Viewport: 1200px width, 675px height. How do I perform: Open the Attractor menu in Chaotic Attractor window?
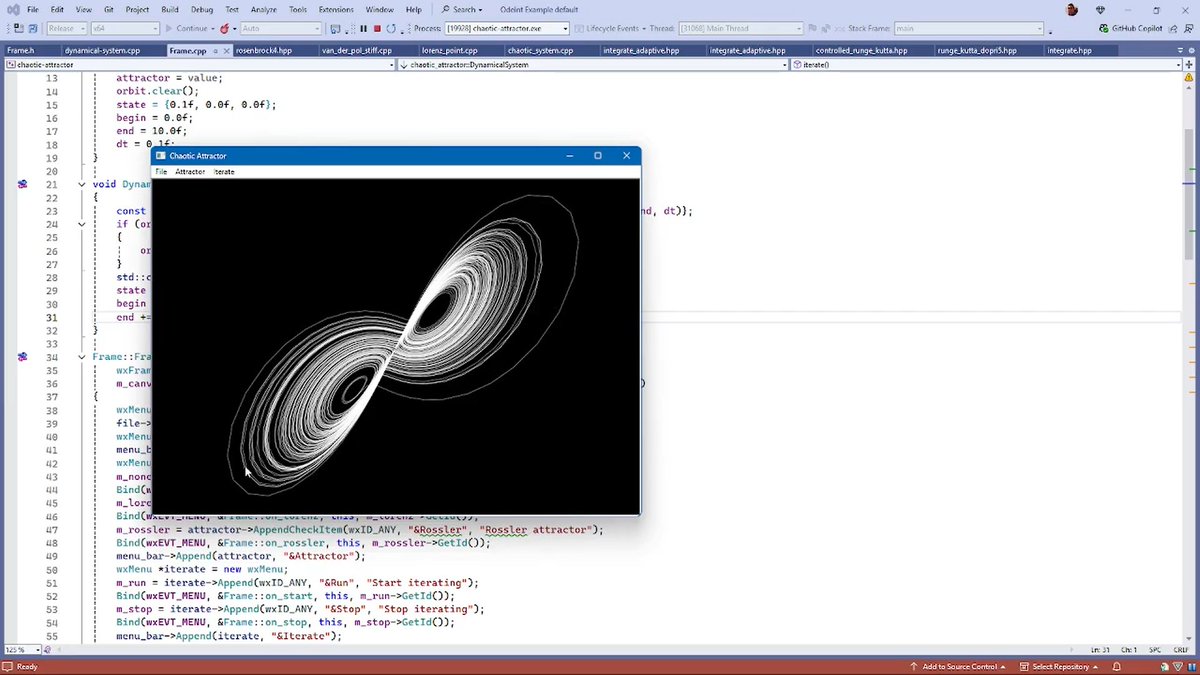pos(190,172)
